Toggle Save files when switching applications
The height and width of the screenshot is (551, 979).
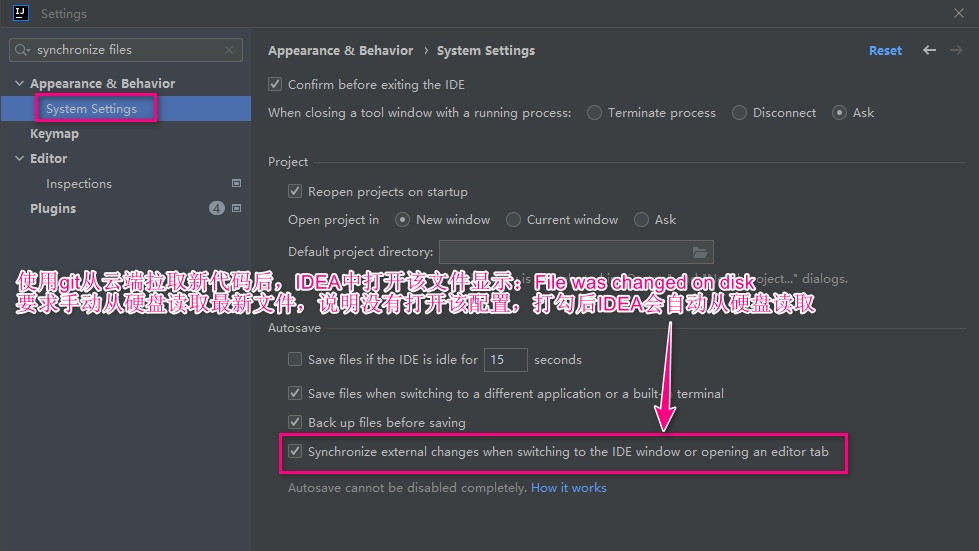(295, 394)
